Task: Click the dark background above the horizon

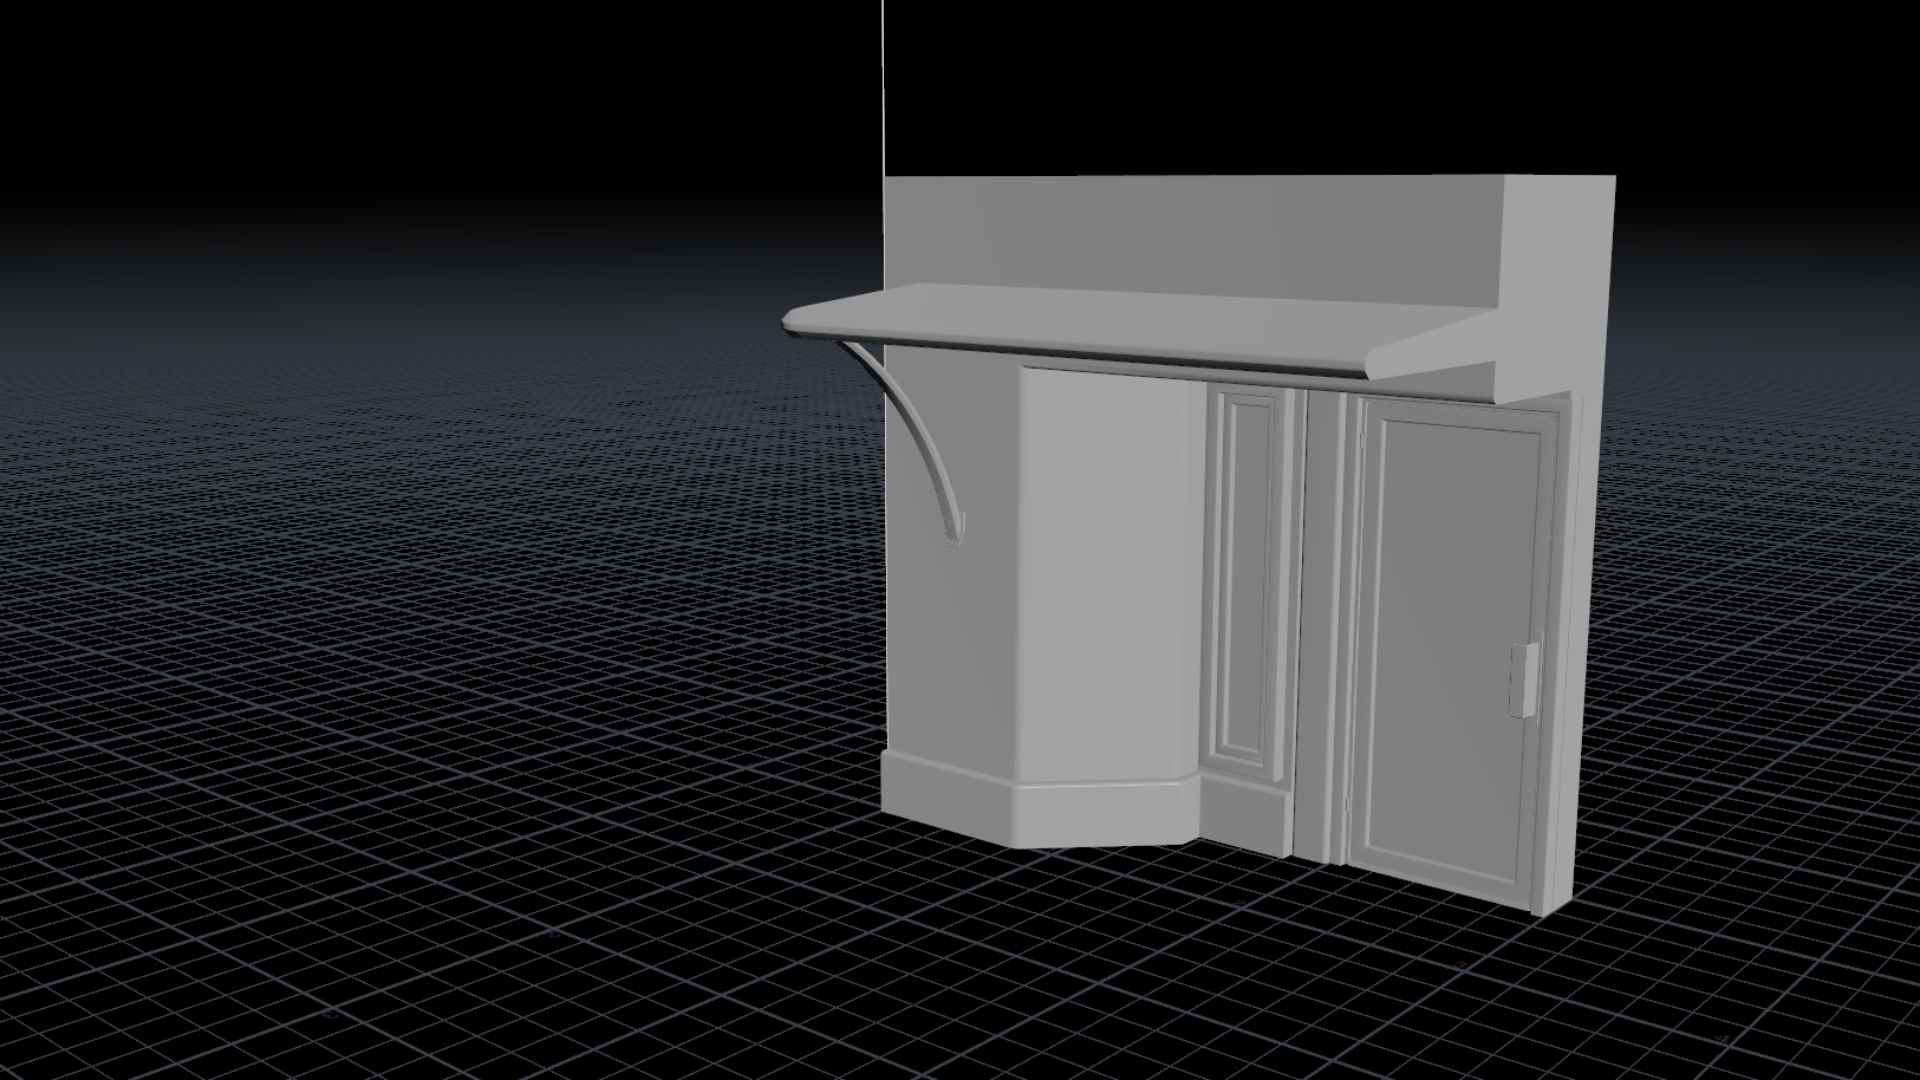Action: [x=400, y=100]
